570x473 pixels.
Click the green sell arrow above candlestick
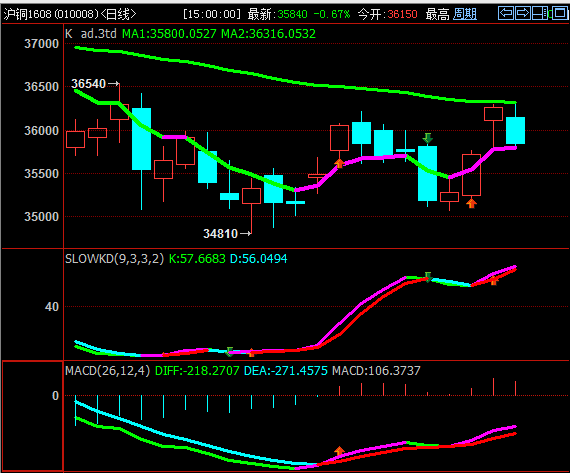click(428, 138)
